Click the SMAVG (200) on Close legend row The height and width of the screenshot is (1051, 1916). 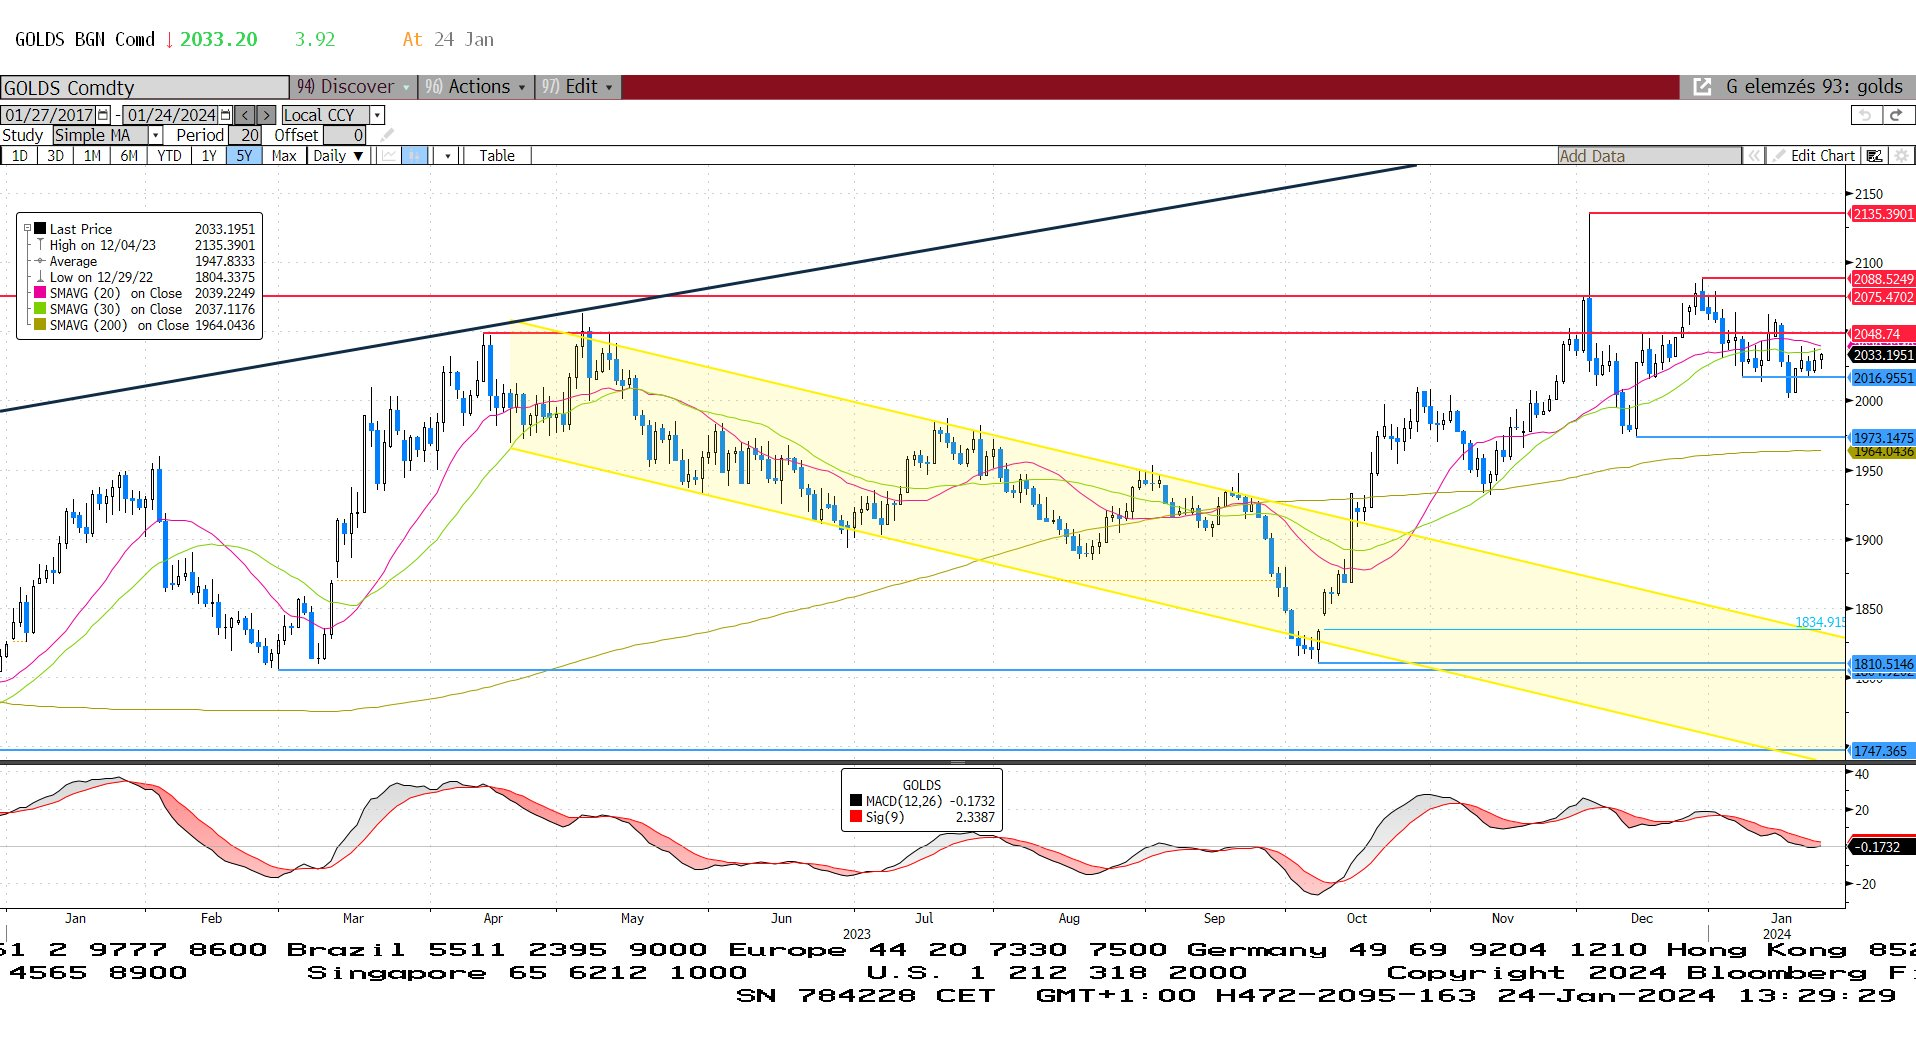144,325
